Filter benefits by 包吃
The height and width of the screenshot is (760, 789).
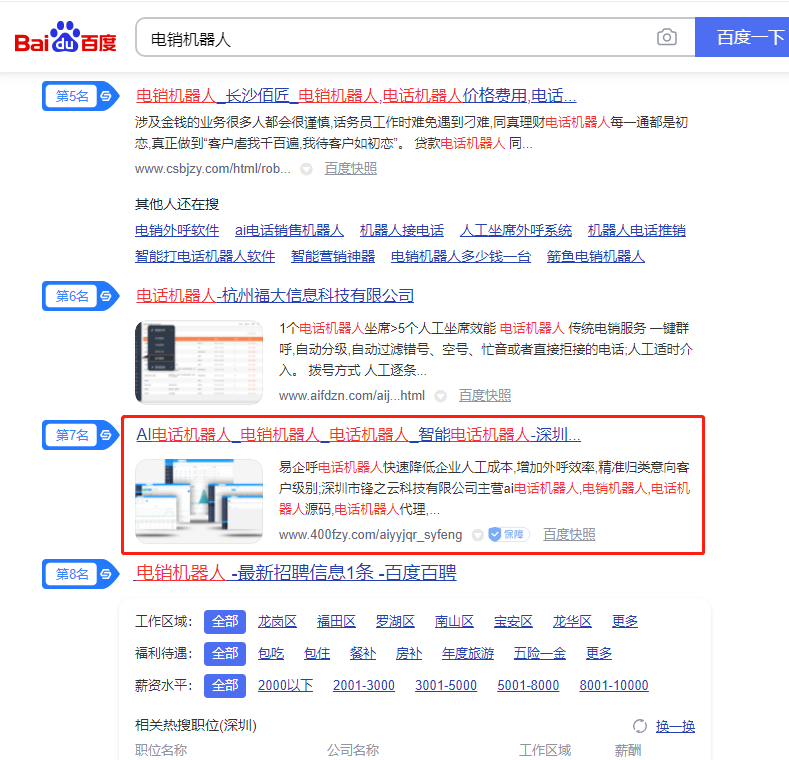[x=271, y=654]
